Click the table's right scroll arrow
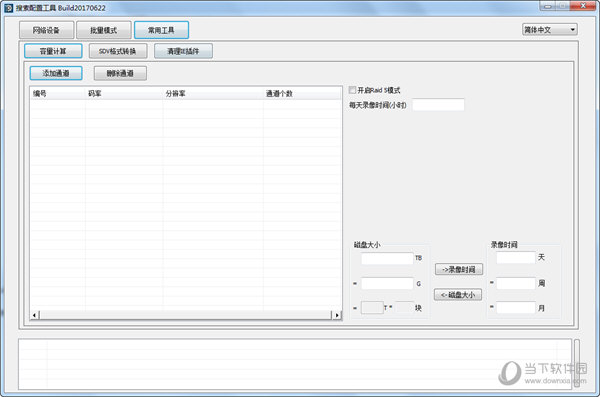This screenshot has height=397, width=600. 337,315
